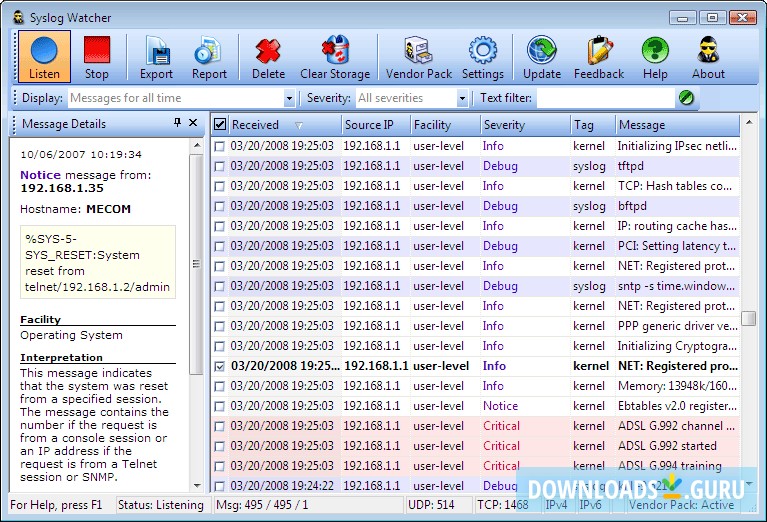Check the 'PPP generic driver ve...' row box
Screen dimensions: 767x522
pos(220,326)
